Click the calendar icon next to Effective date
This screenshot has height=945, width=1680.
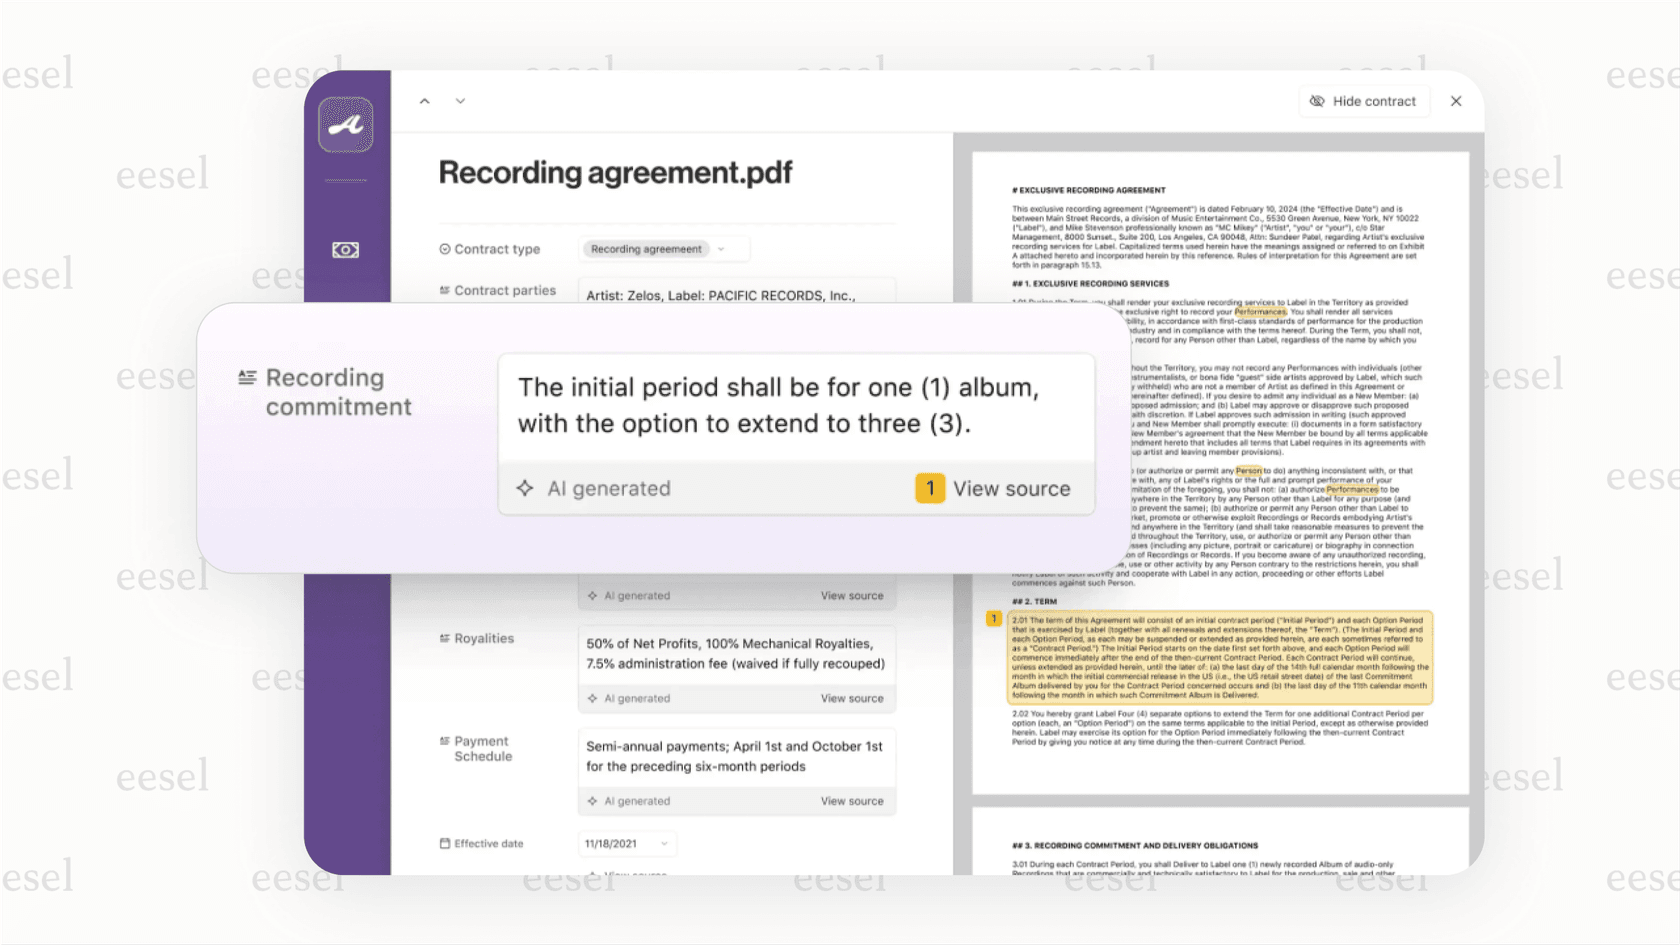443,843
